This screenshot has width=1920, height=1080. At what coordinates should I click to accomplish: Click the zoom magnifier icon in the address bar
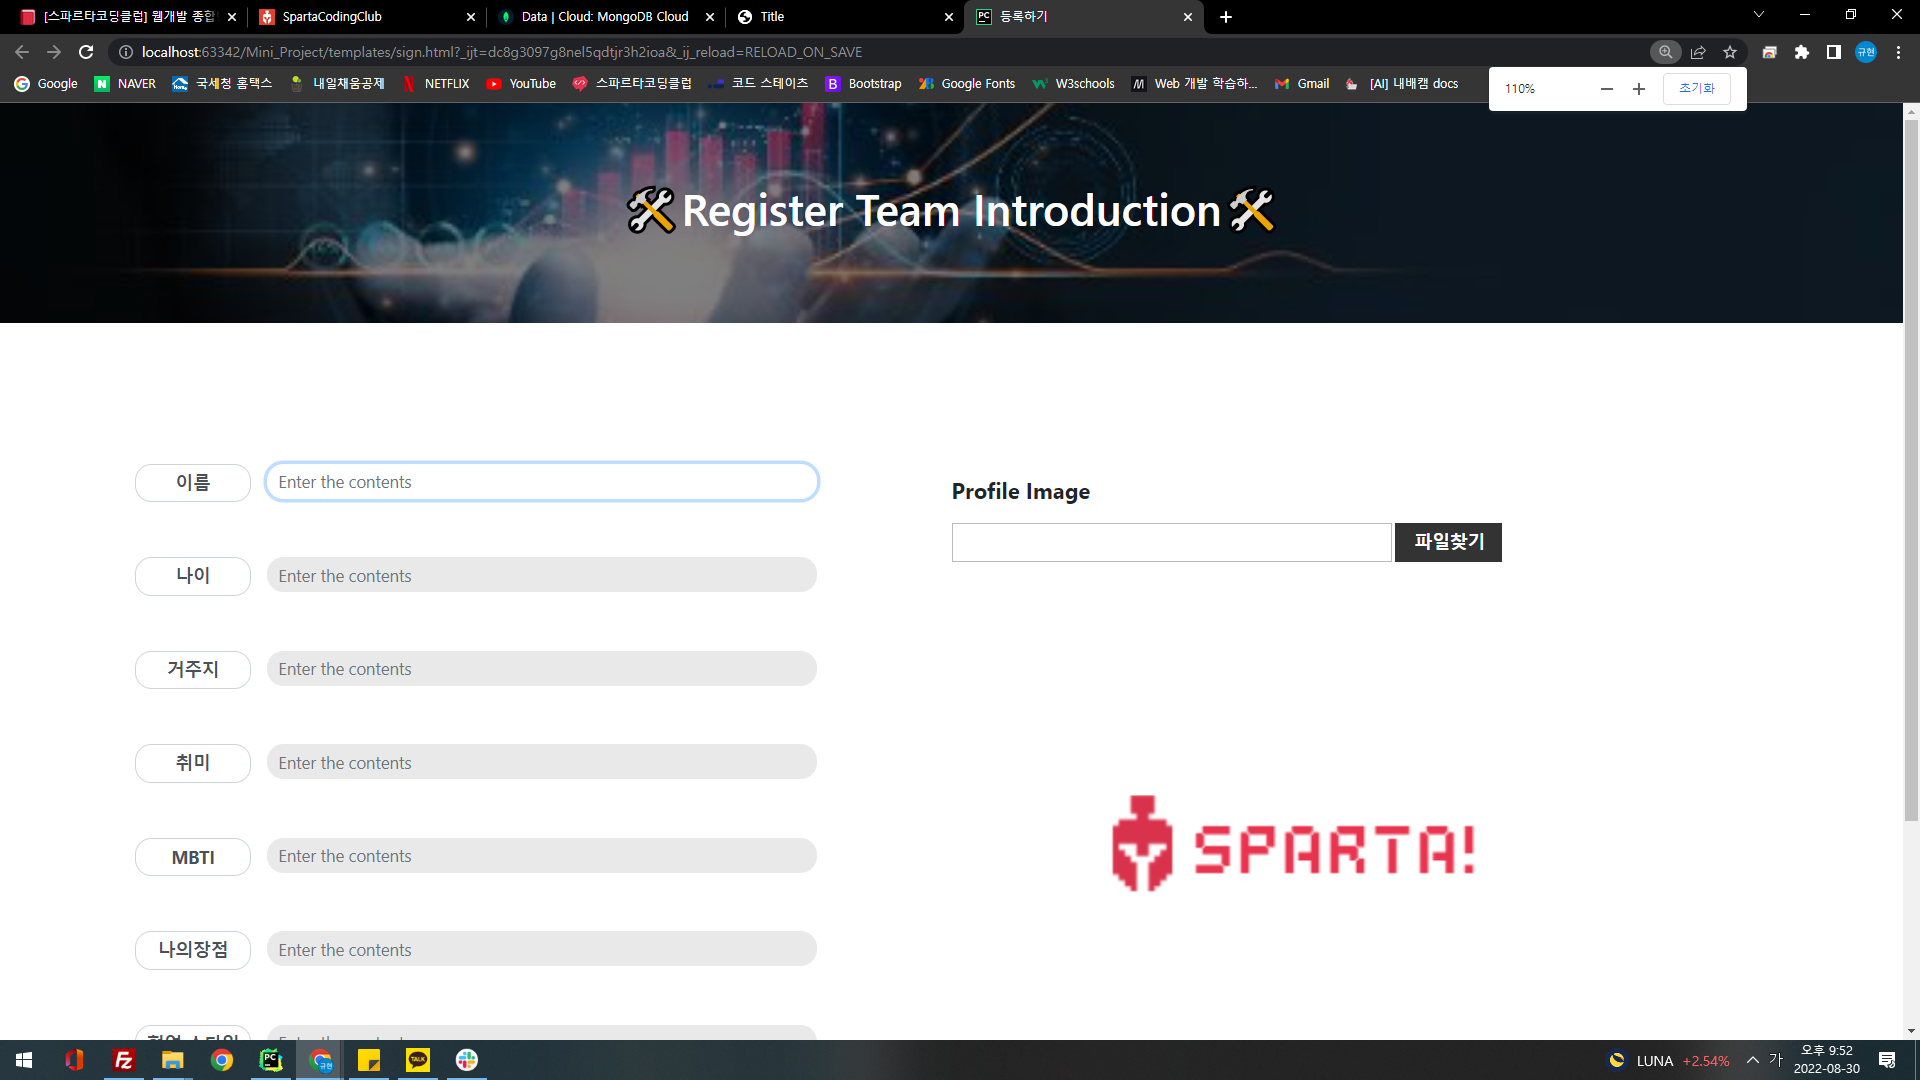(x=1665, y=52)
